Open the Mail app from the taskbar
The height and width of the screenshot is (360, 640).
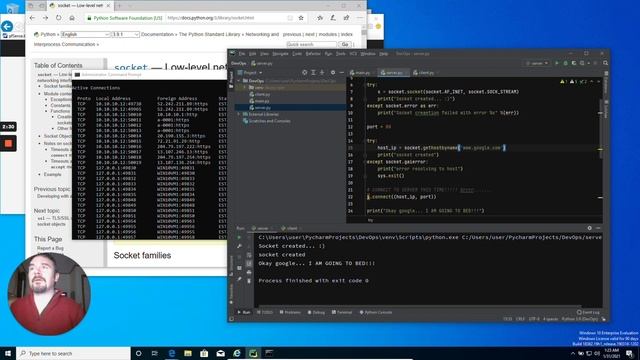pos(220,353)
